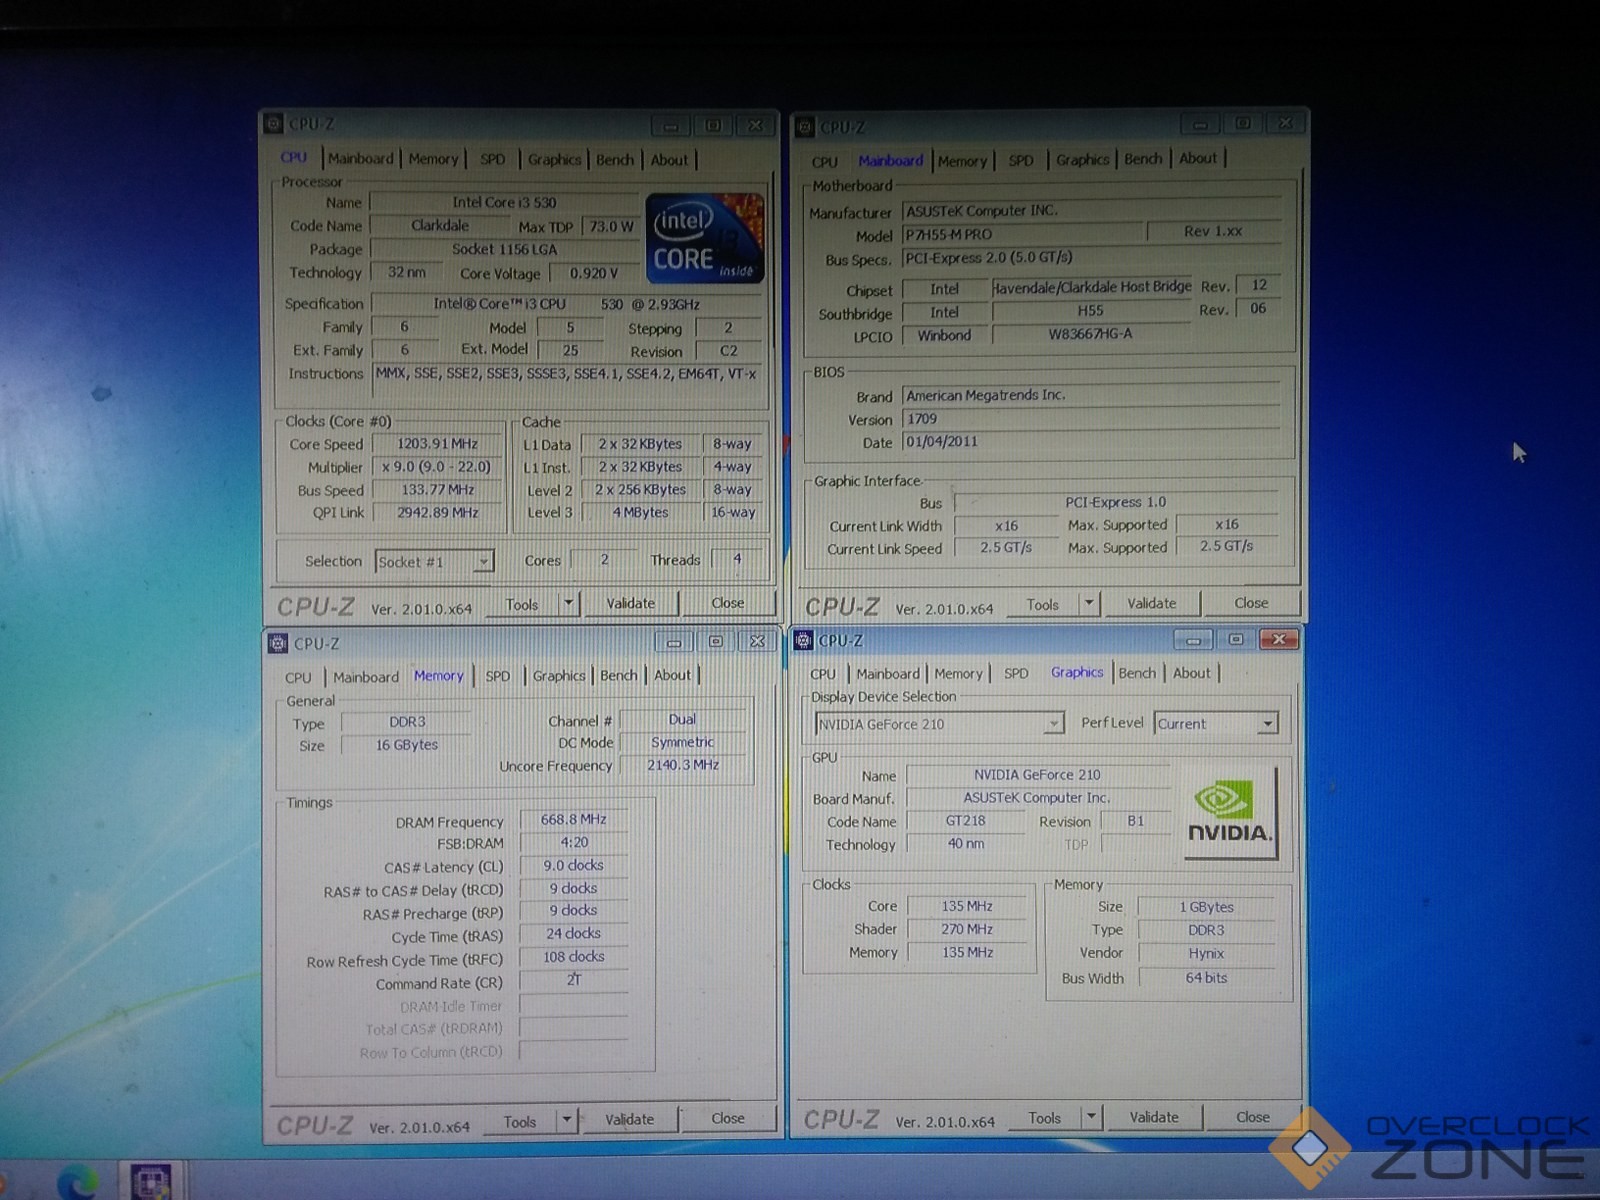Click Close button in the Mainboard window

[1251, 603]
